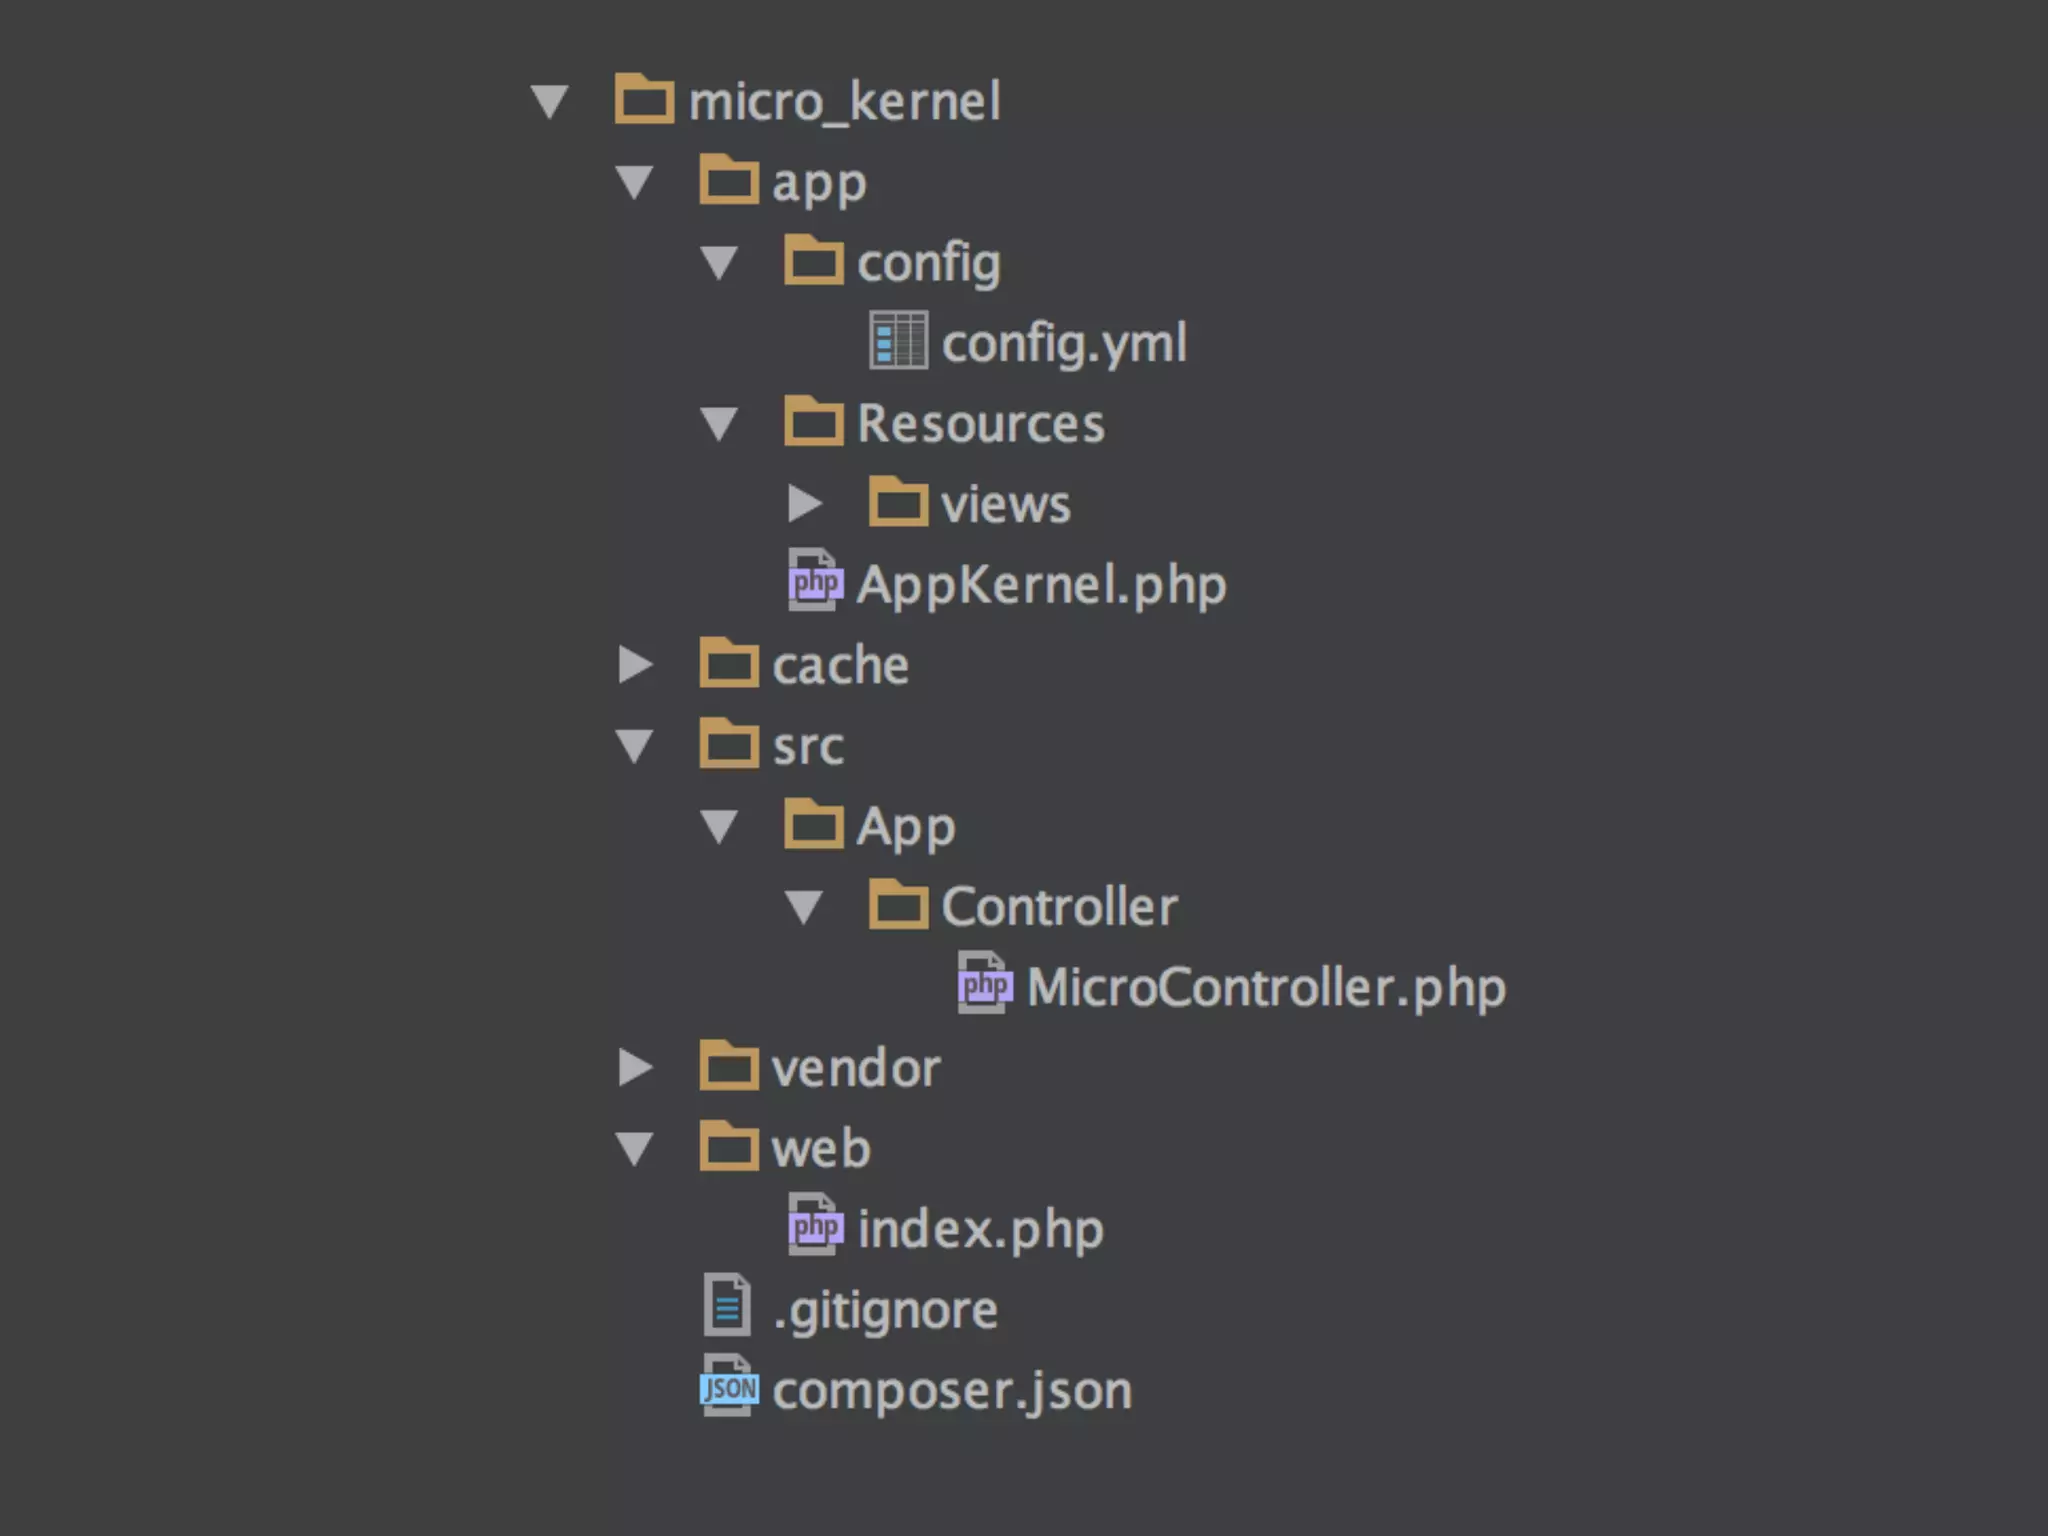Select the Resources folder label

tap(981, 423)
